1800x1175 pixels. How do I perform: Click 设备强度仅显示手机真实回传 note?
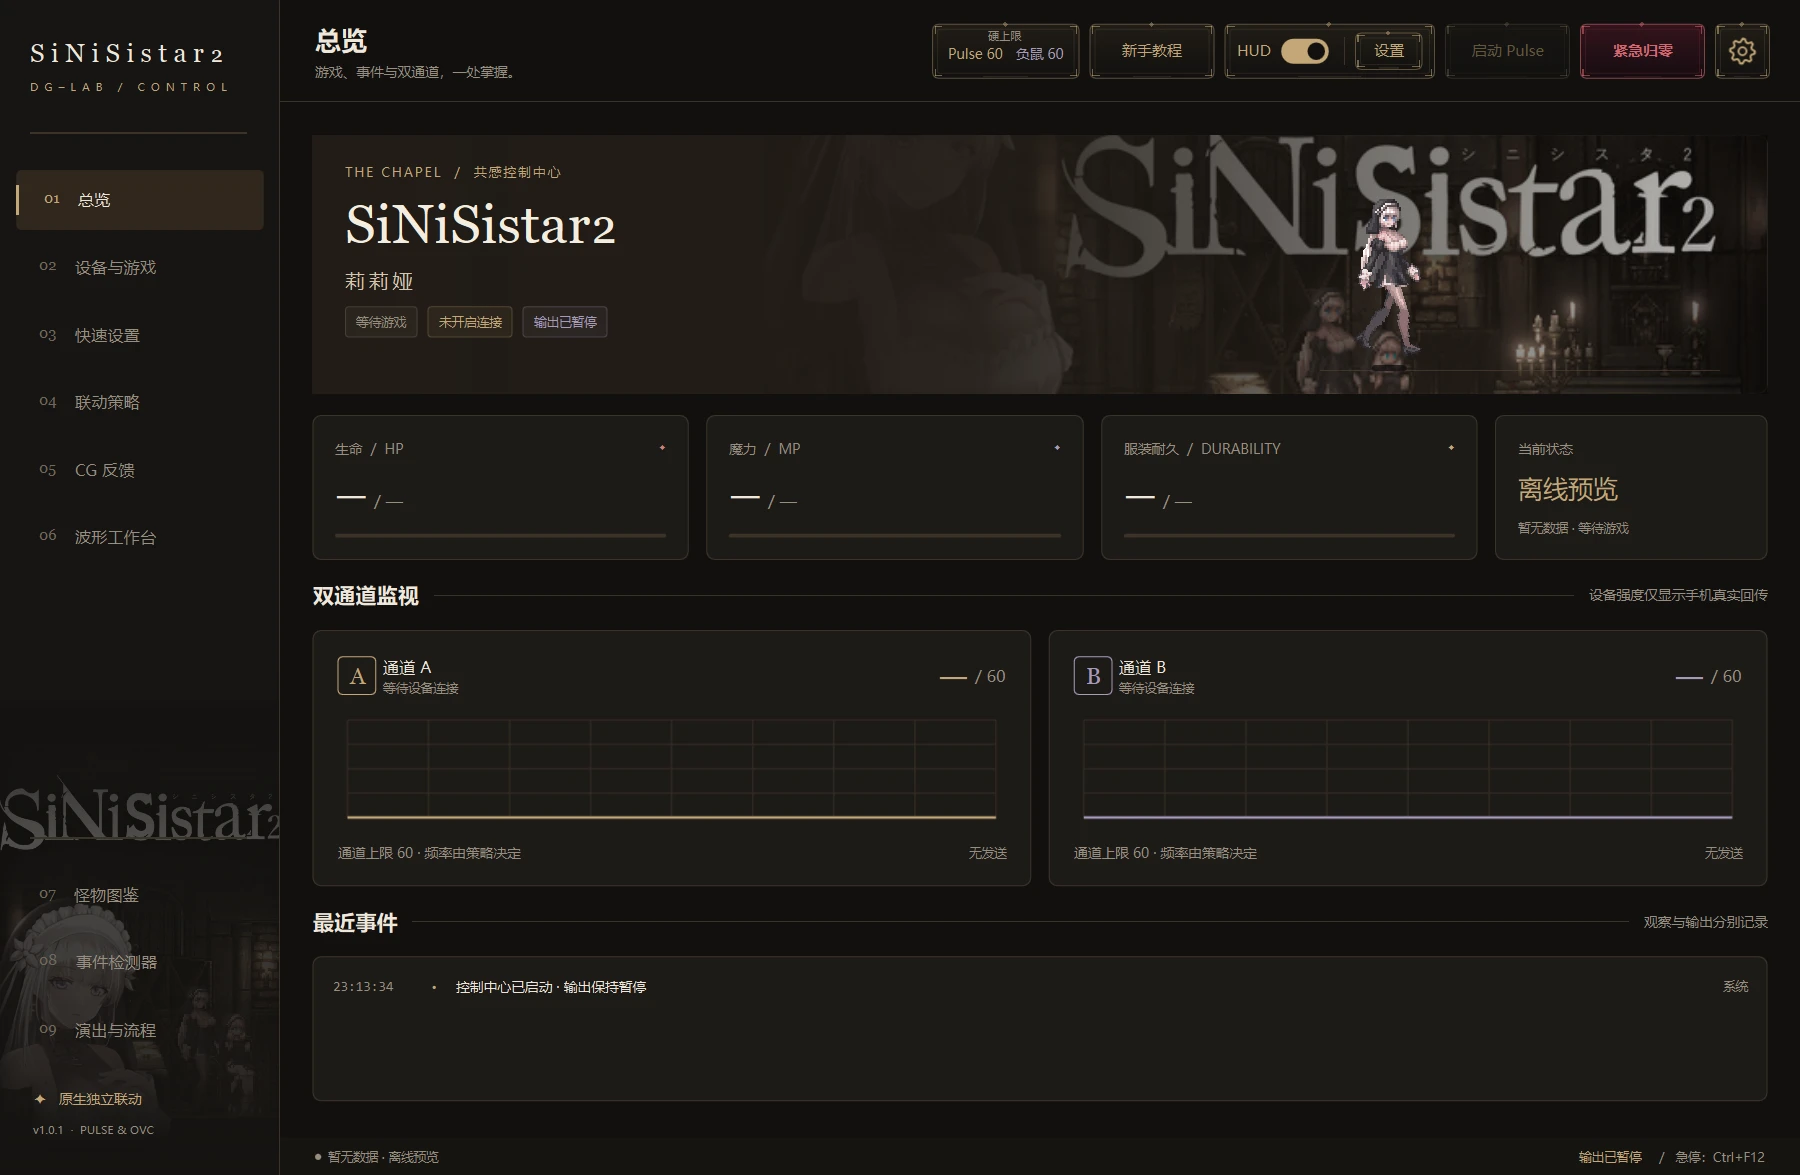point(1678,595)
